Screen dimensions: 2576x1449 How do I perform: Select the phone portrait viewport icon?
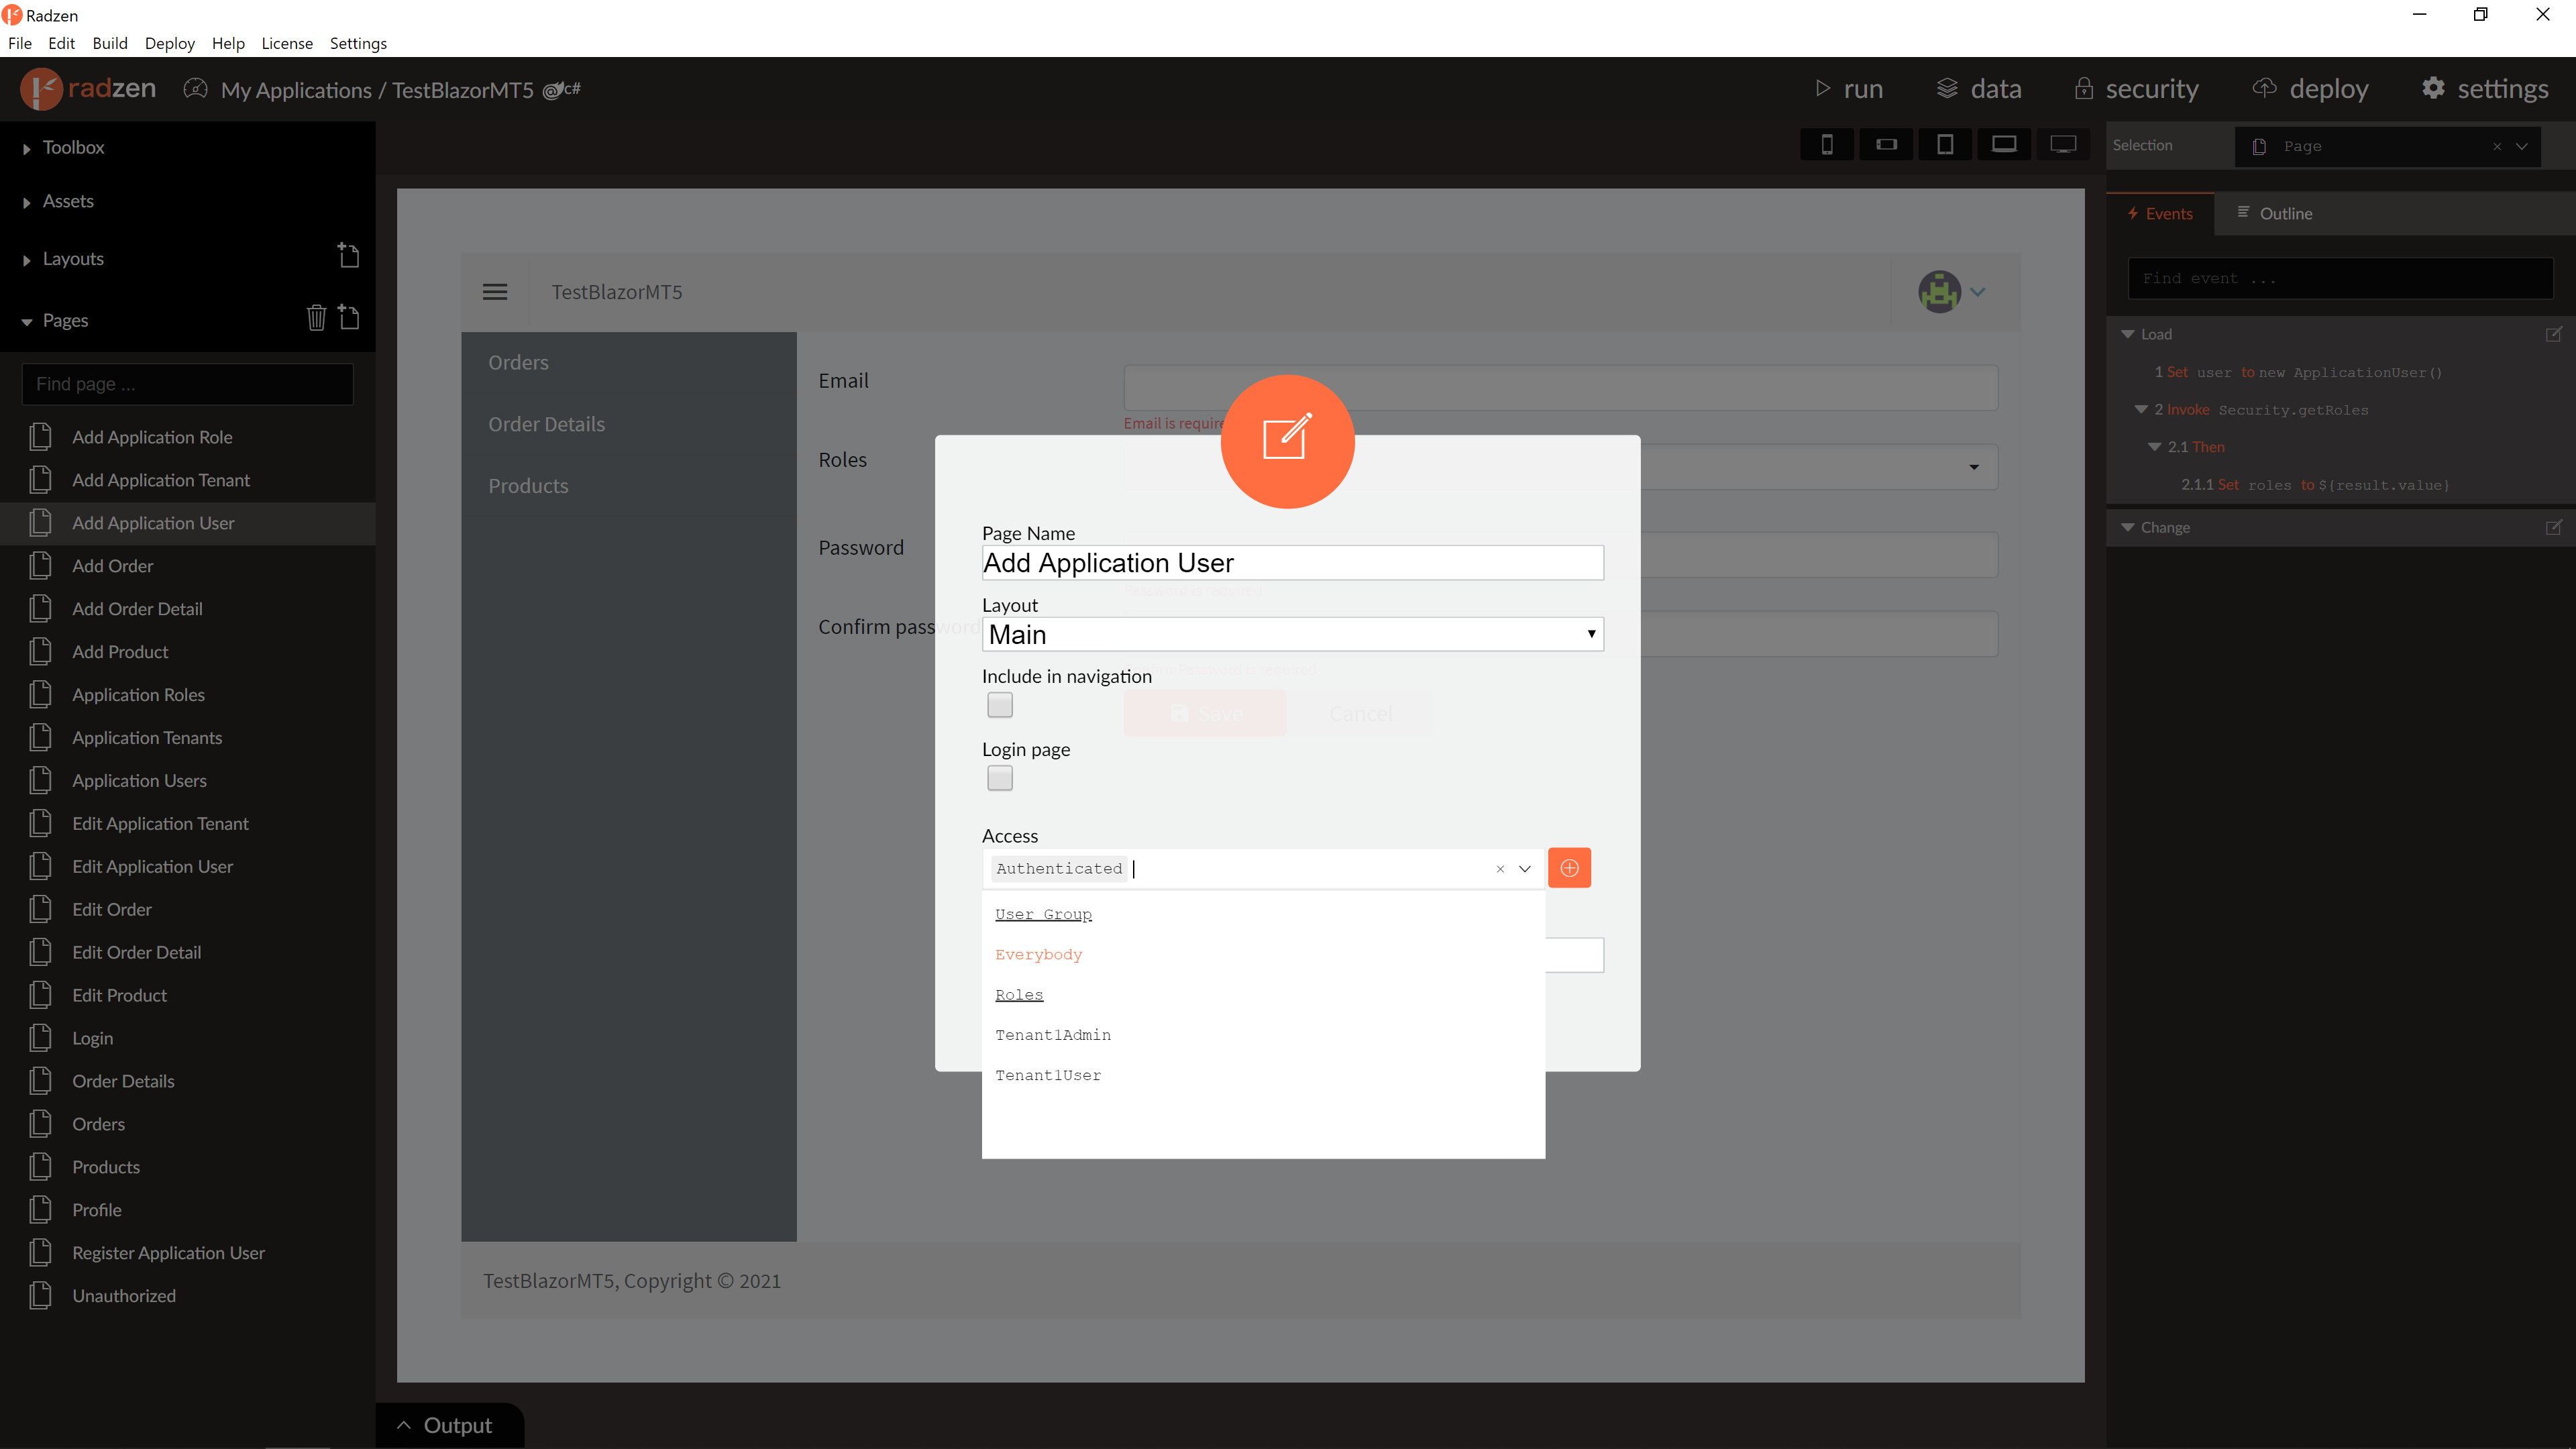(x=1827, y=145)
